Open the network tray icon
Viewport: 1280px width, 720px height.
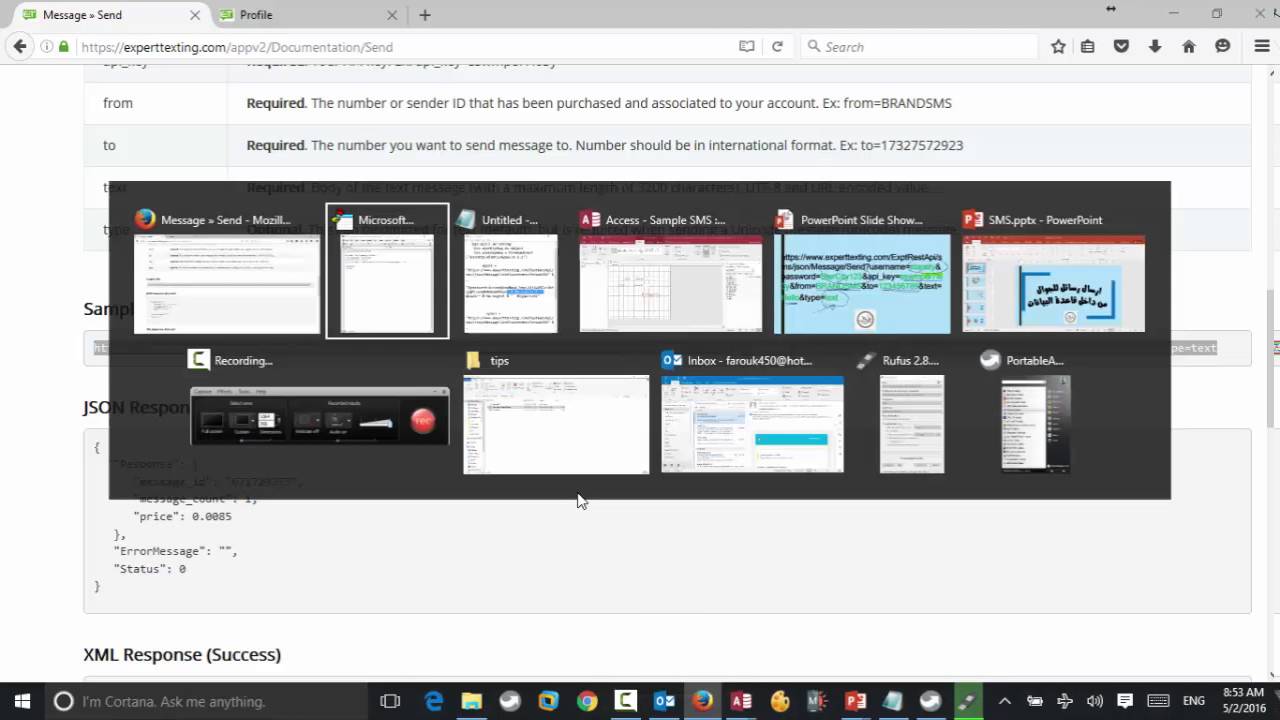click(1065, 701)
